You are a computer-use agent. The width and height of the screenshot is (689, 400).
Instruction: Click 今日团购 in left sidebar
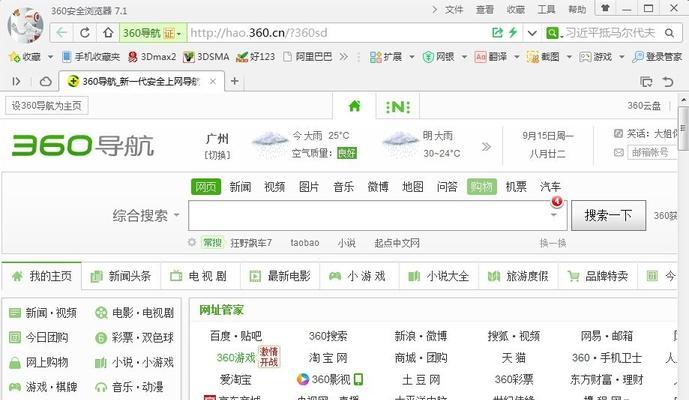pos(39,338)
